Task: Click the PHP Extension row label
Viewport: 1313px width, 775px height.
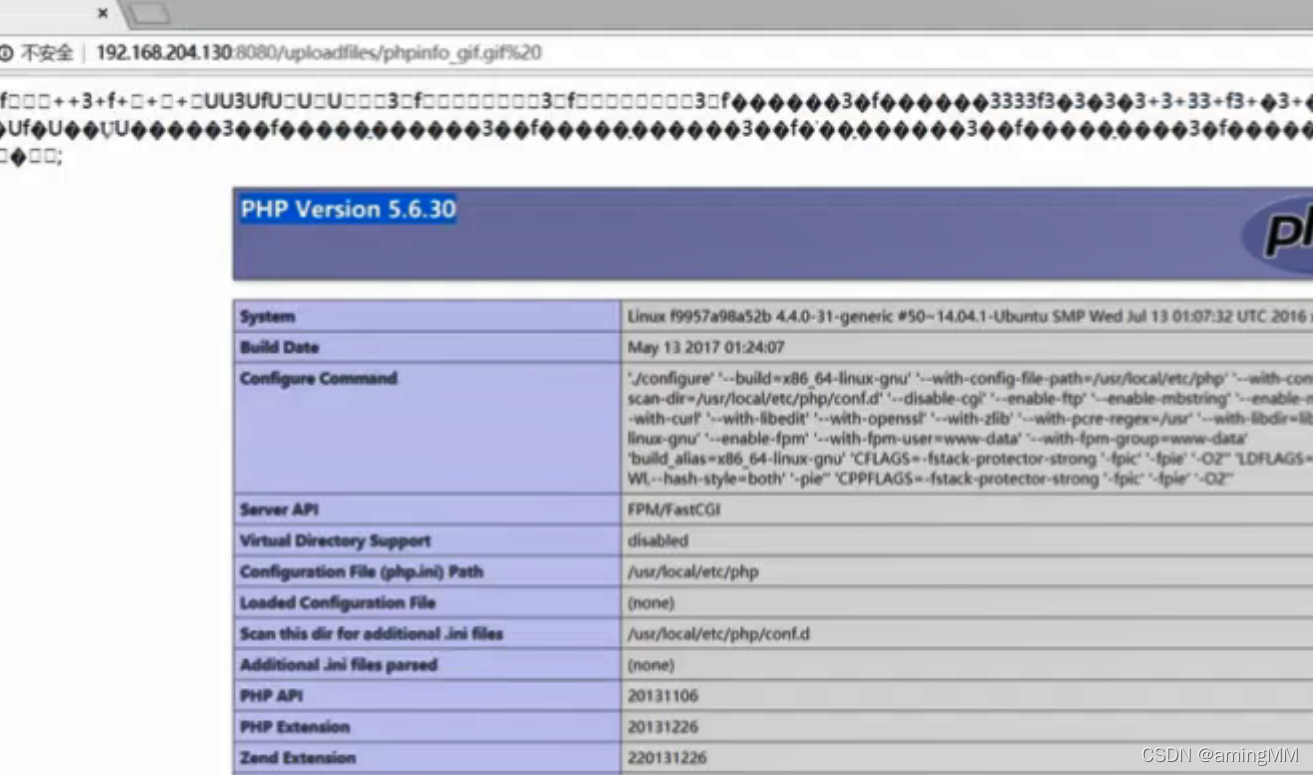Action: click(295, 726)
